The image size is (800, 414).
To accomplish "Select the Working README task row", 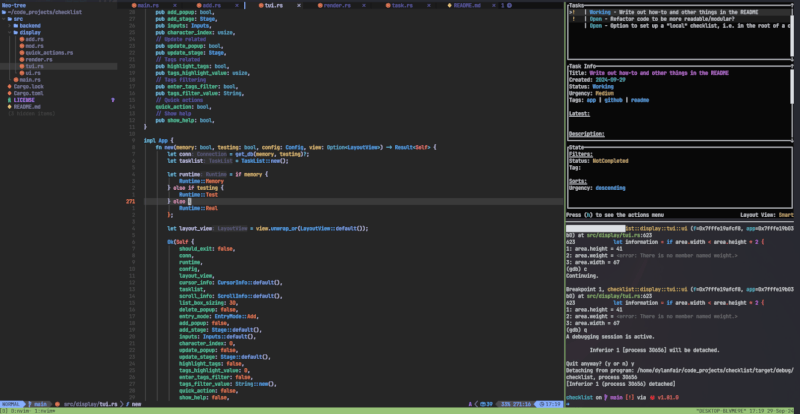I will 670,11.
